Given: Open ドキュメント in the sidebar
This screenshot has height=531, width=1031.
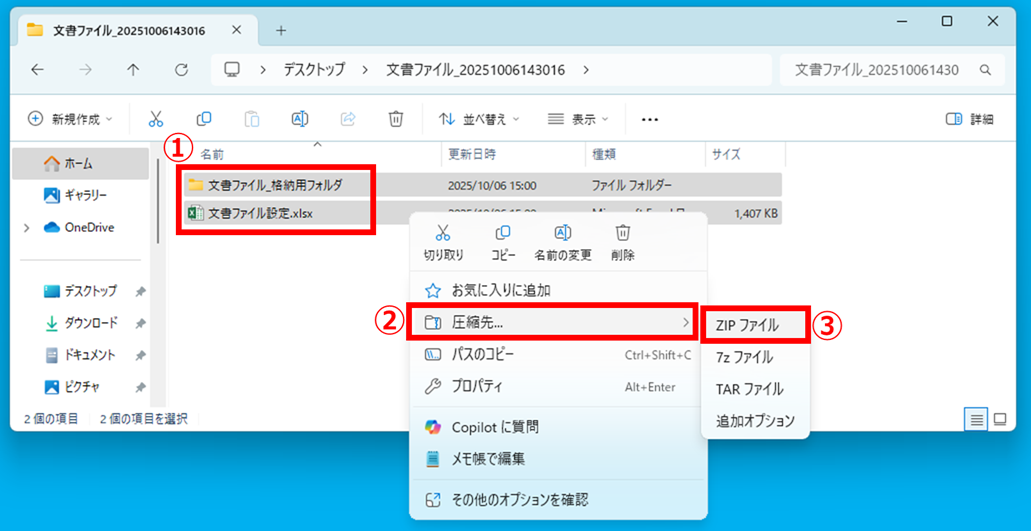Looking at the screenshot, I should click(x=80, y=355).
